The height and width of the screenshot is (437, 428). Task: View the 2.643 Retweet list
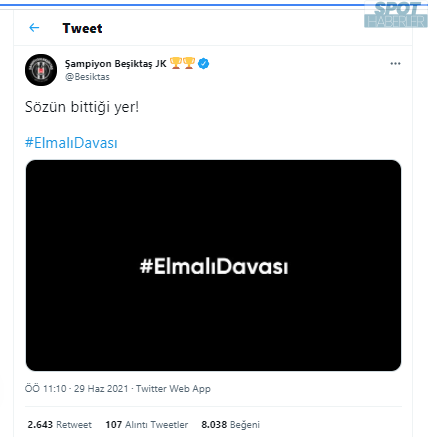pos(59,425)
